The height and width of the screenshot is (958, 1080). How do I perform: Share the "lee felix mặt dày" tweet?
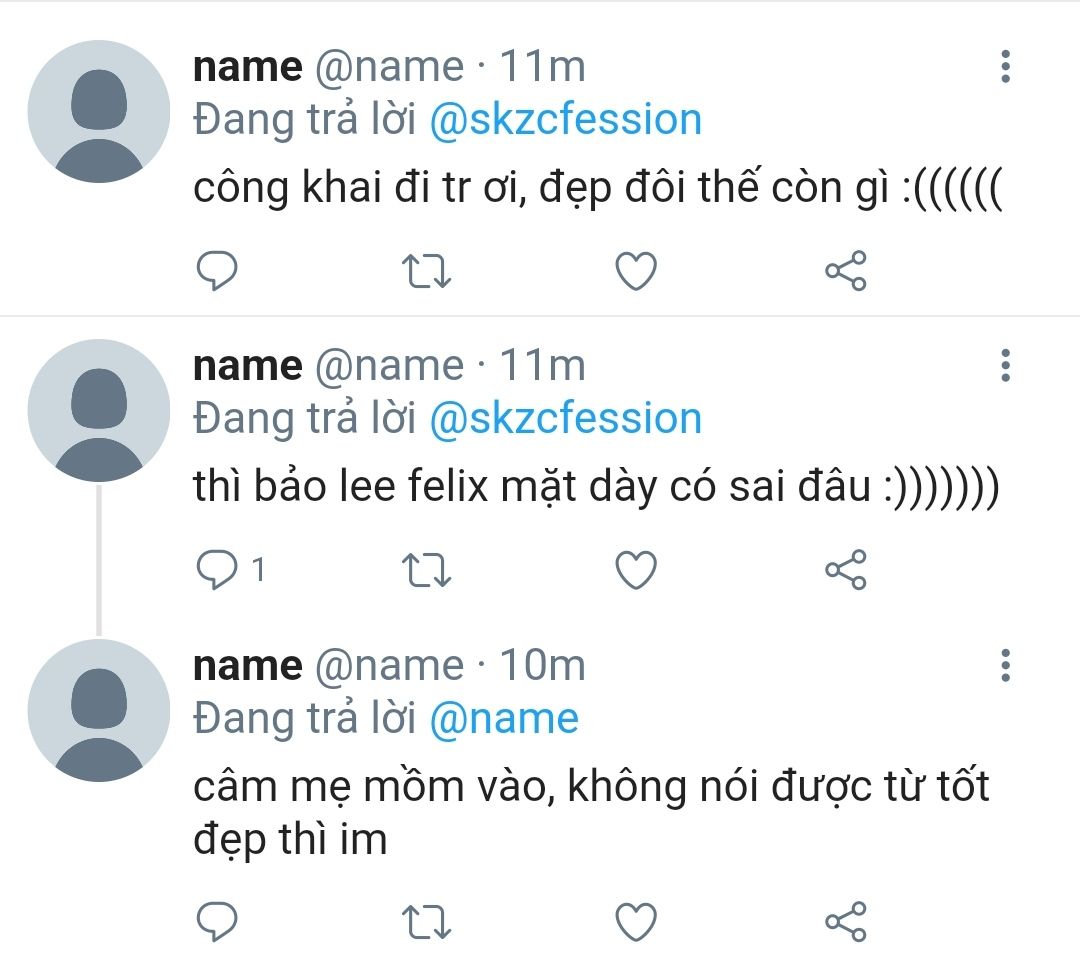[x=845, y=570]
